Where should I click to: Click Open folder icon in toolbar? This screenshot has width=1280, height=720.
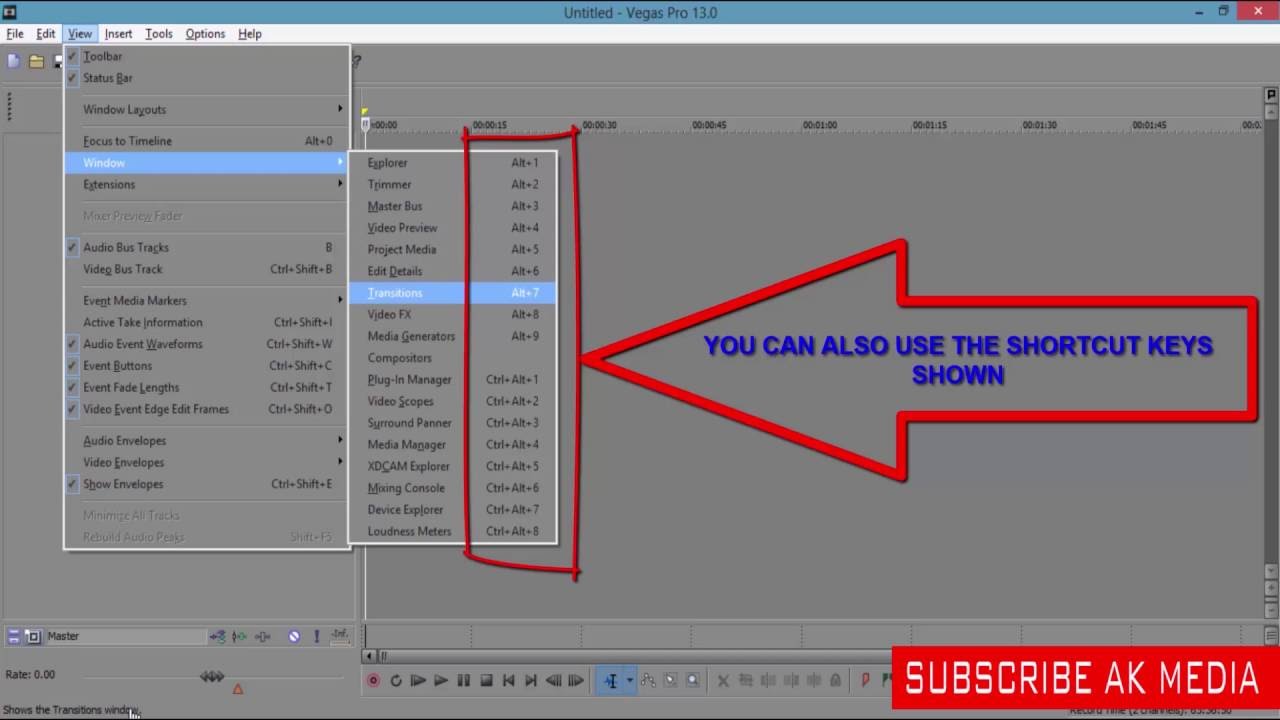36,61
